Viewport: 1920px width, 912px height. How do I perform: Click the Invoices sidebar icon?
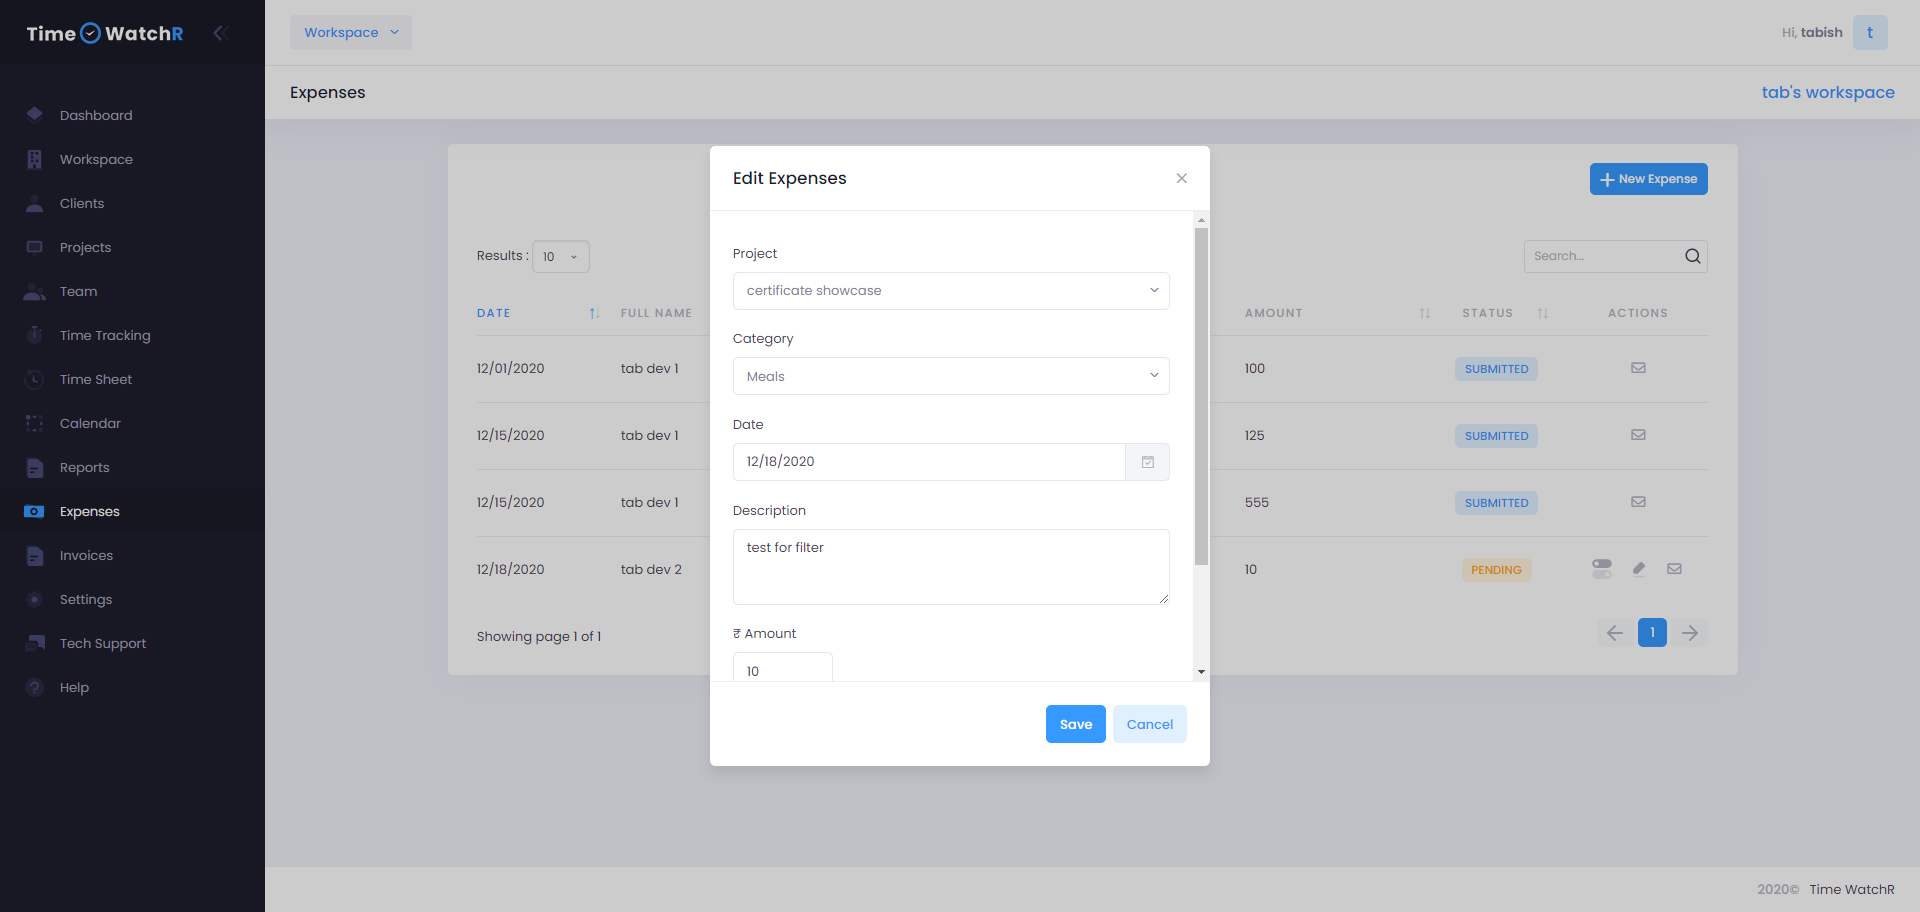click(35, 555)
